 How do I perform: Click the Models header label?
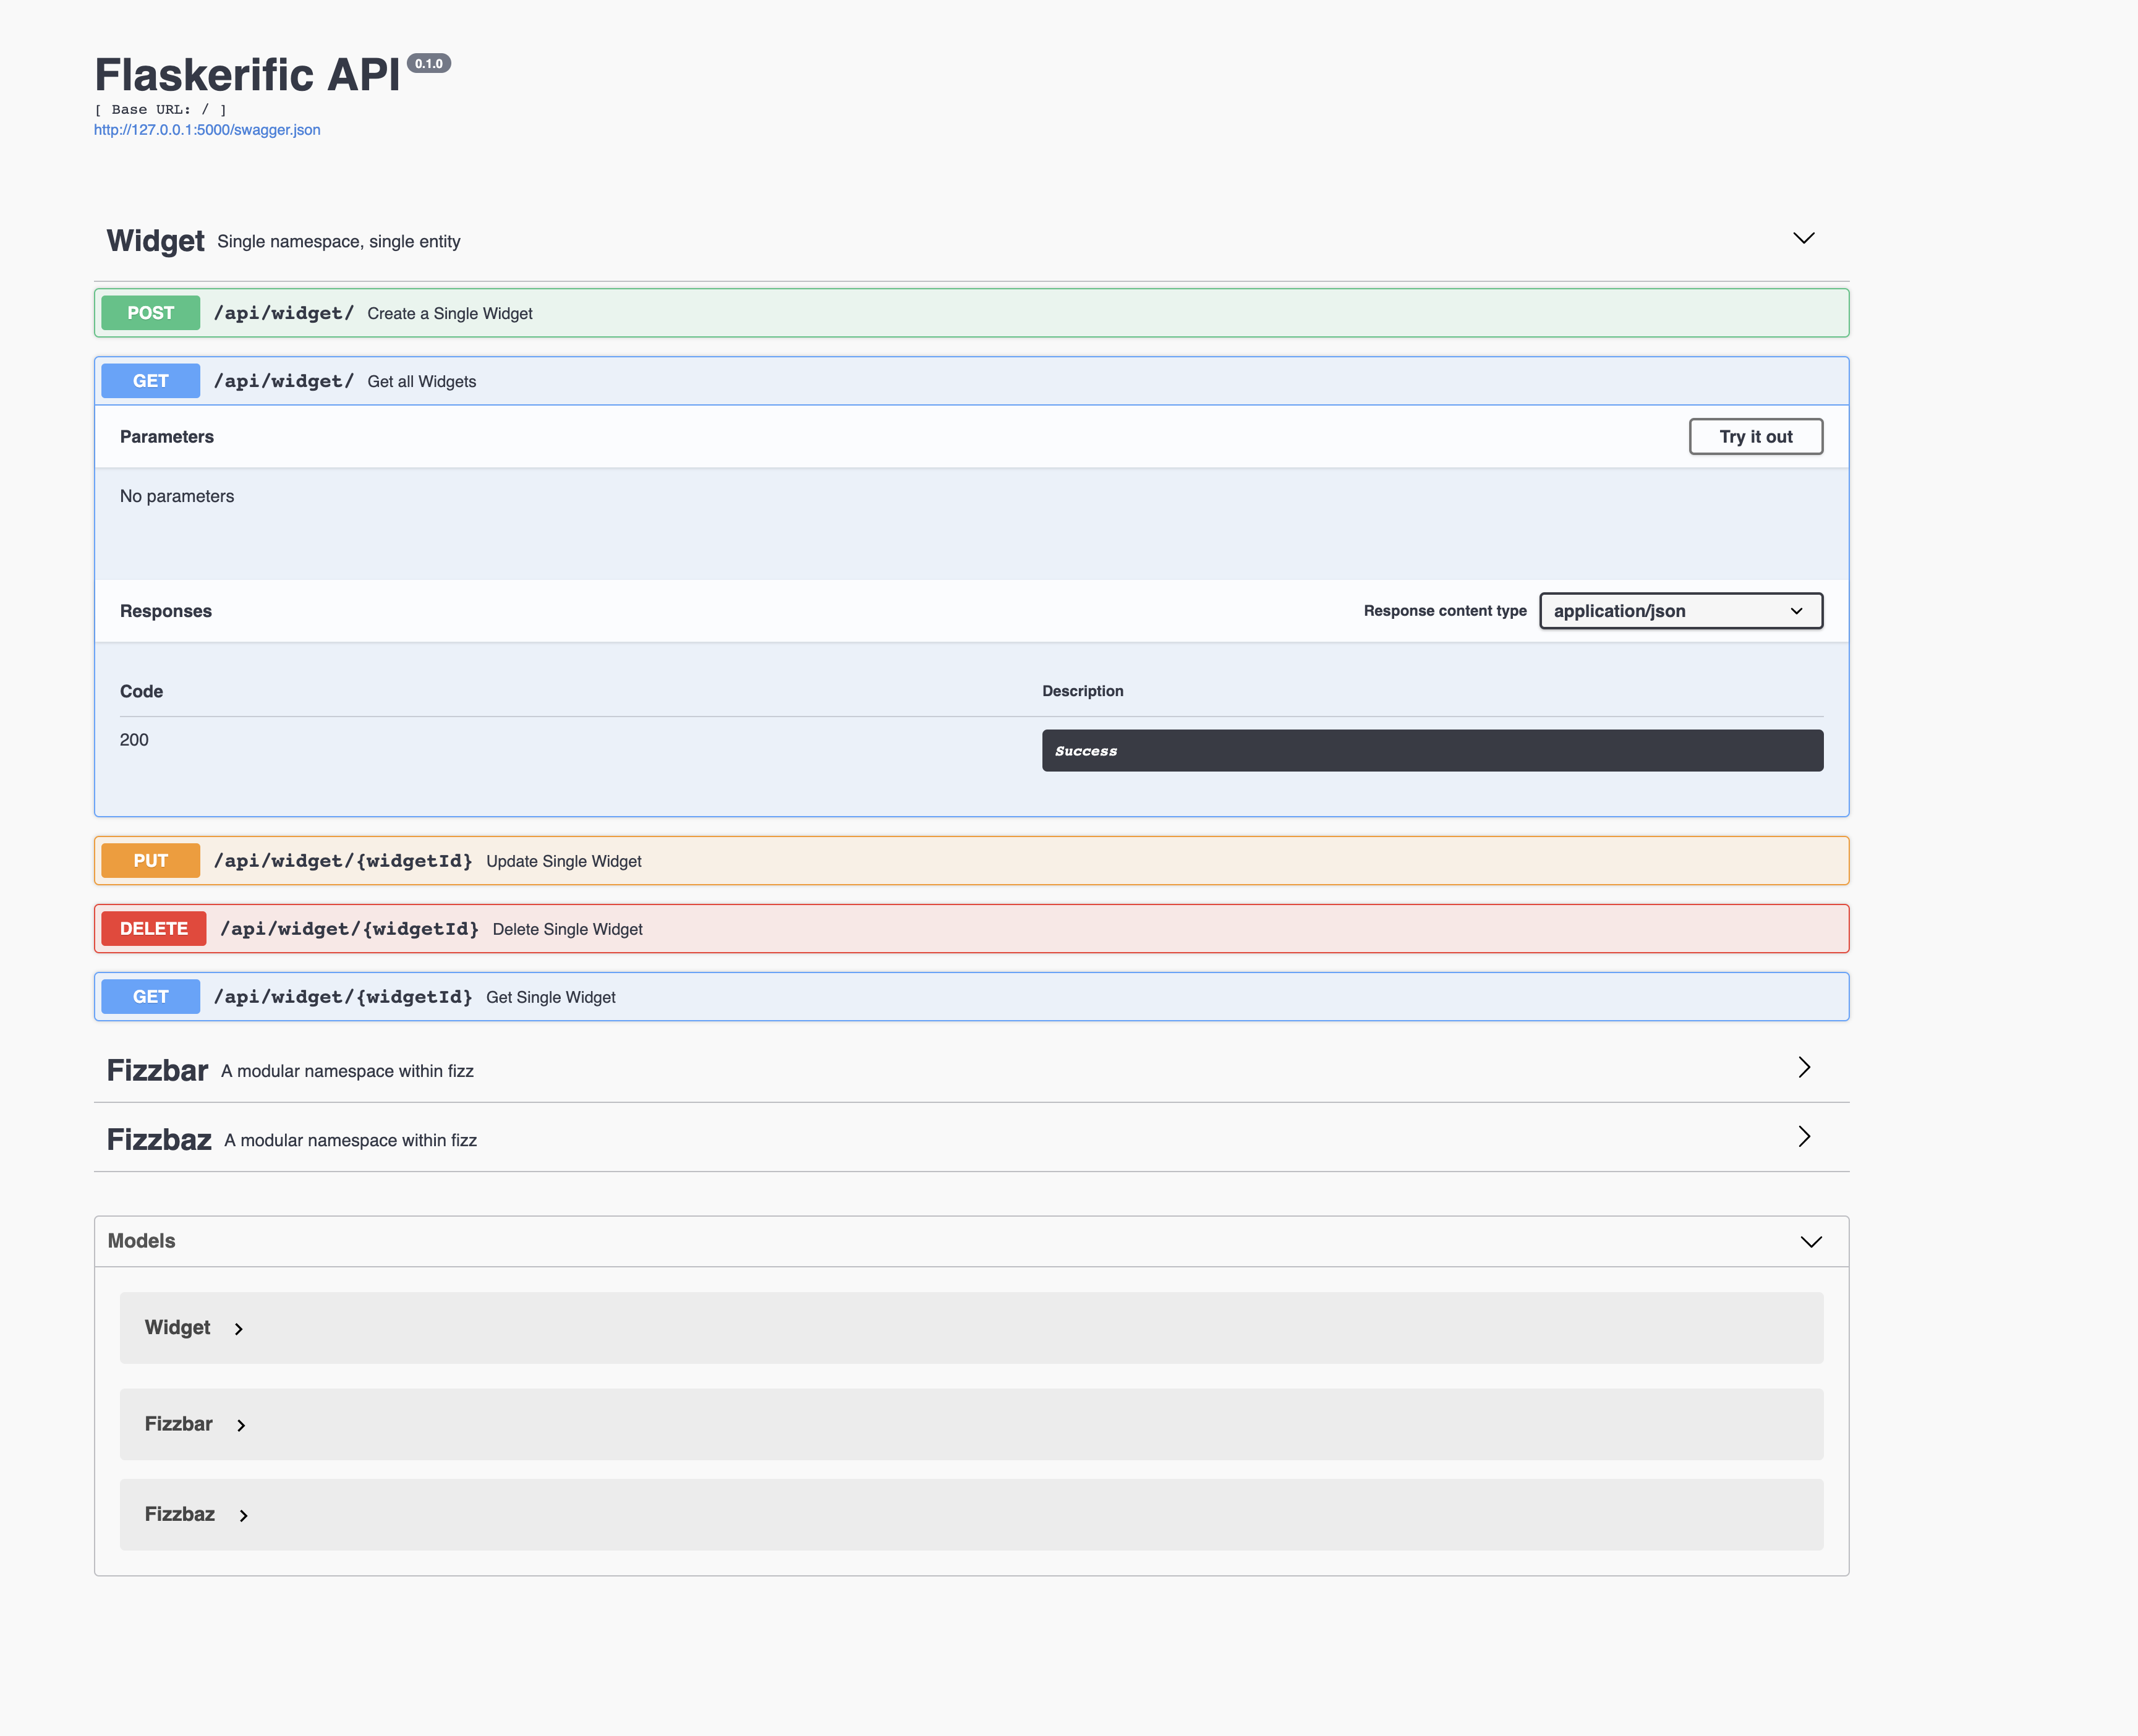(141, 1241)
